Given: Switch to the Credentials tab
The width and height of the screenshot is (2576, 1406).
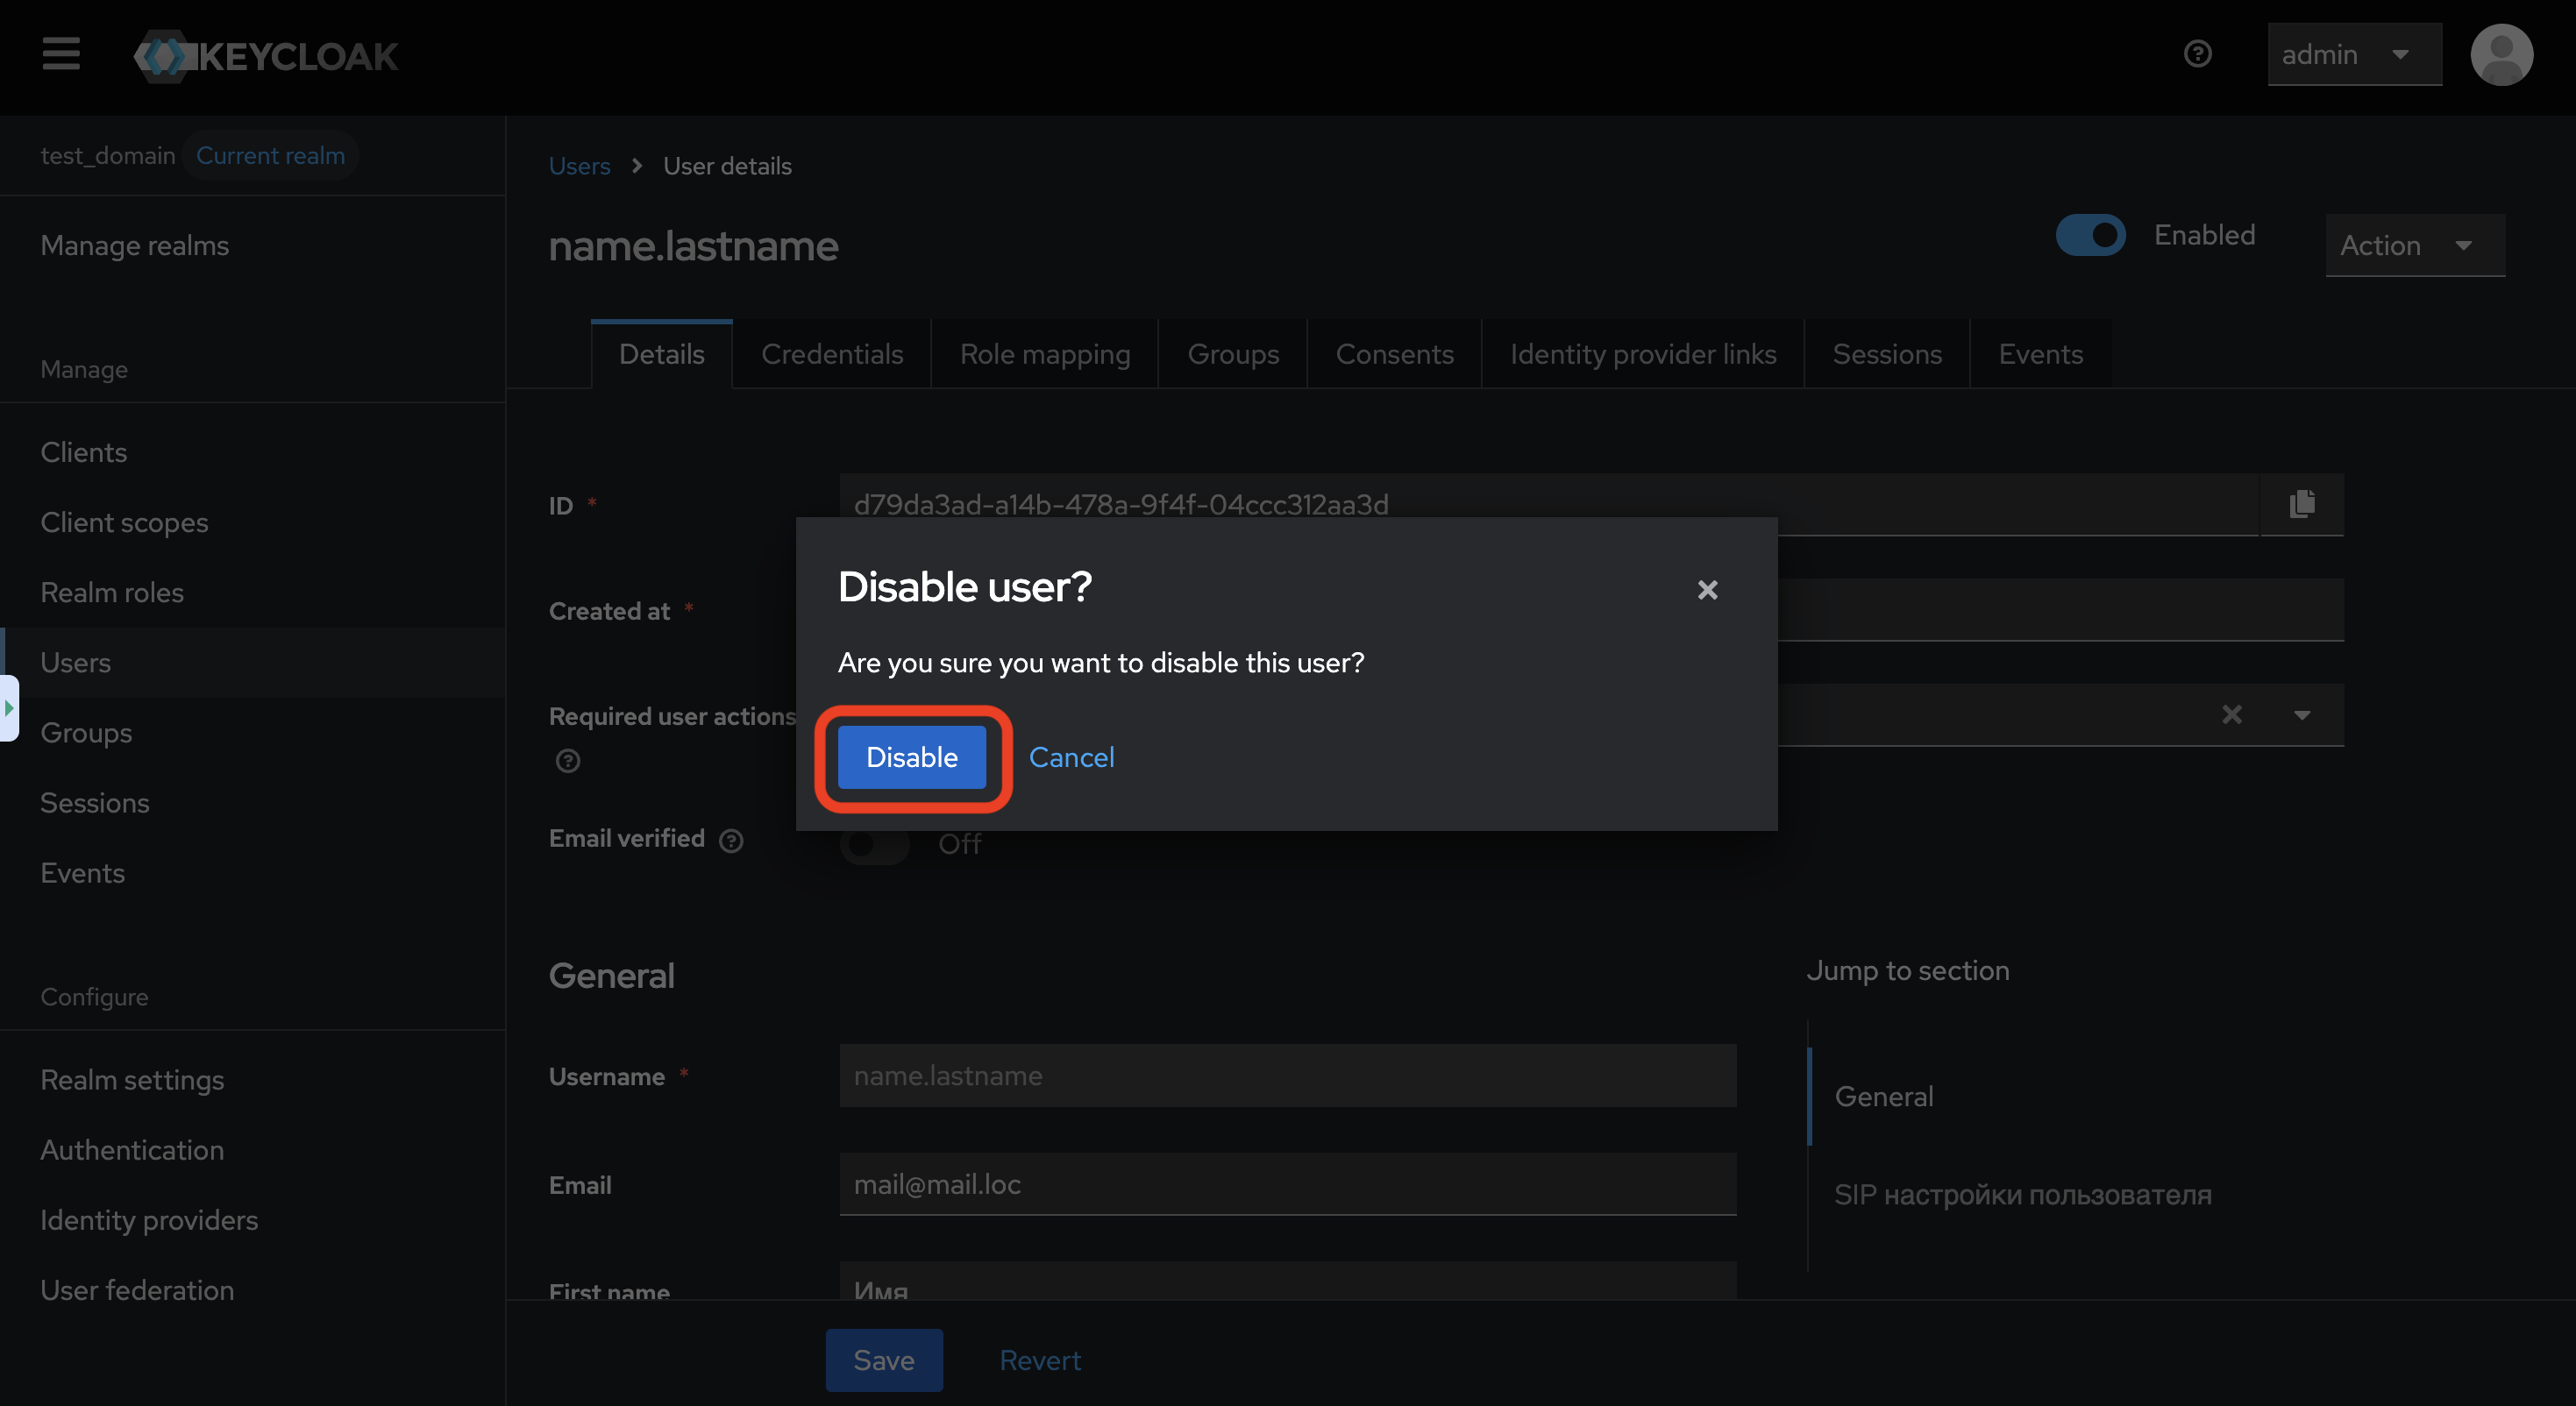Looking at the screenshot, I should pos(831,354).
